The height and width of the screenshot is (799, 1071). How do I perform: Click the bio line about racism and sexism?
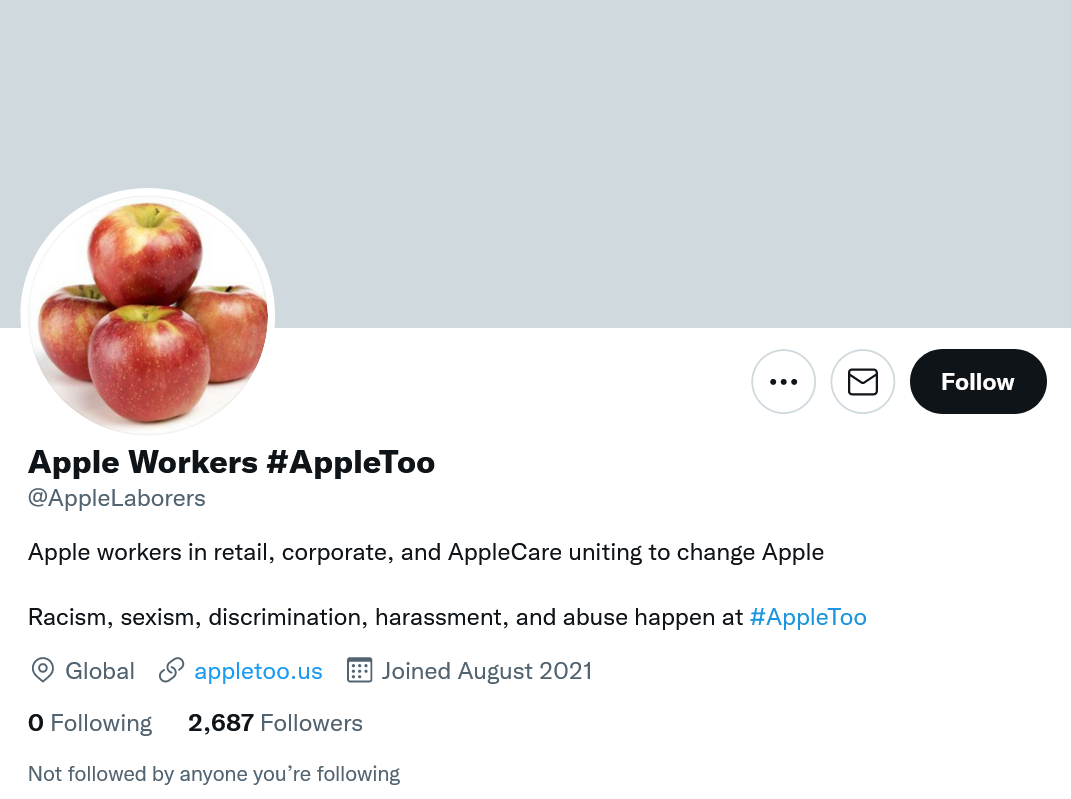pyautogui.click(x=447, y=617)
